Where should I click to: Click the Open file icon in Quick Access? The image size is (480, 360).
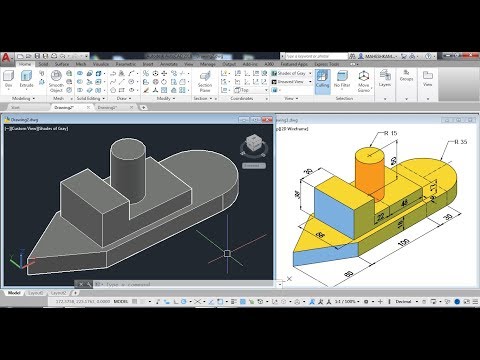[x=29, y=56]
